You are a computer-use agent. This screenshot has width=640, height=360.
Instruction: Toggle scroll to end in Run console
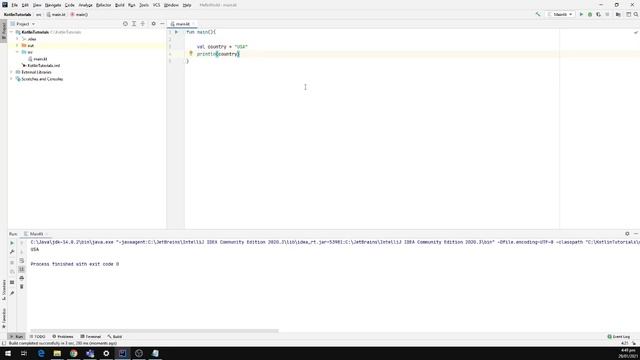point(22,269)
